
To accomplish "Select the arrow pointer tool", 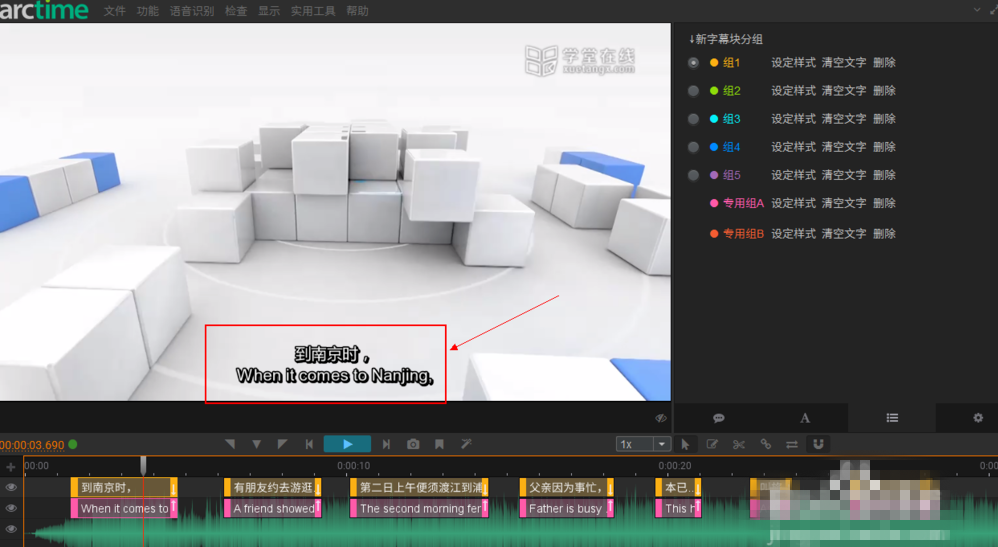I will point(685,444).
